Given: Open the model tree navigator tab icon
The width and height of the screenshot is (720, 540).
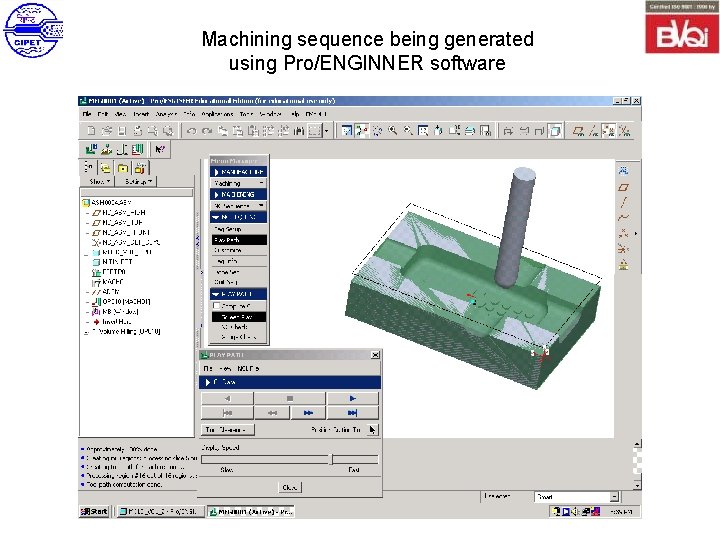Looking at the screenshot, I should pos(89,168).
